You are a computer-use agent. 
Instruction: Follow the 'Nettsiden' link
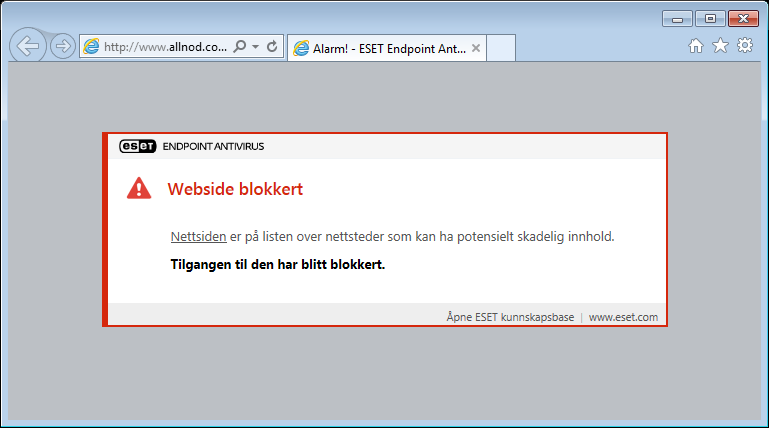click(199, 237)
